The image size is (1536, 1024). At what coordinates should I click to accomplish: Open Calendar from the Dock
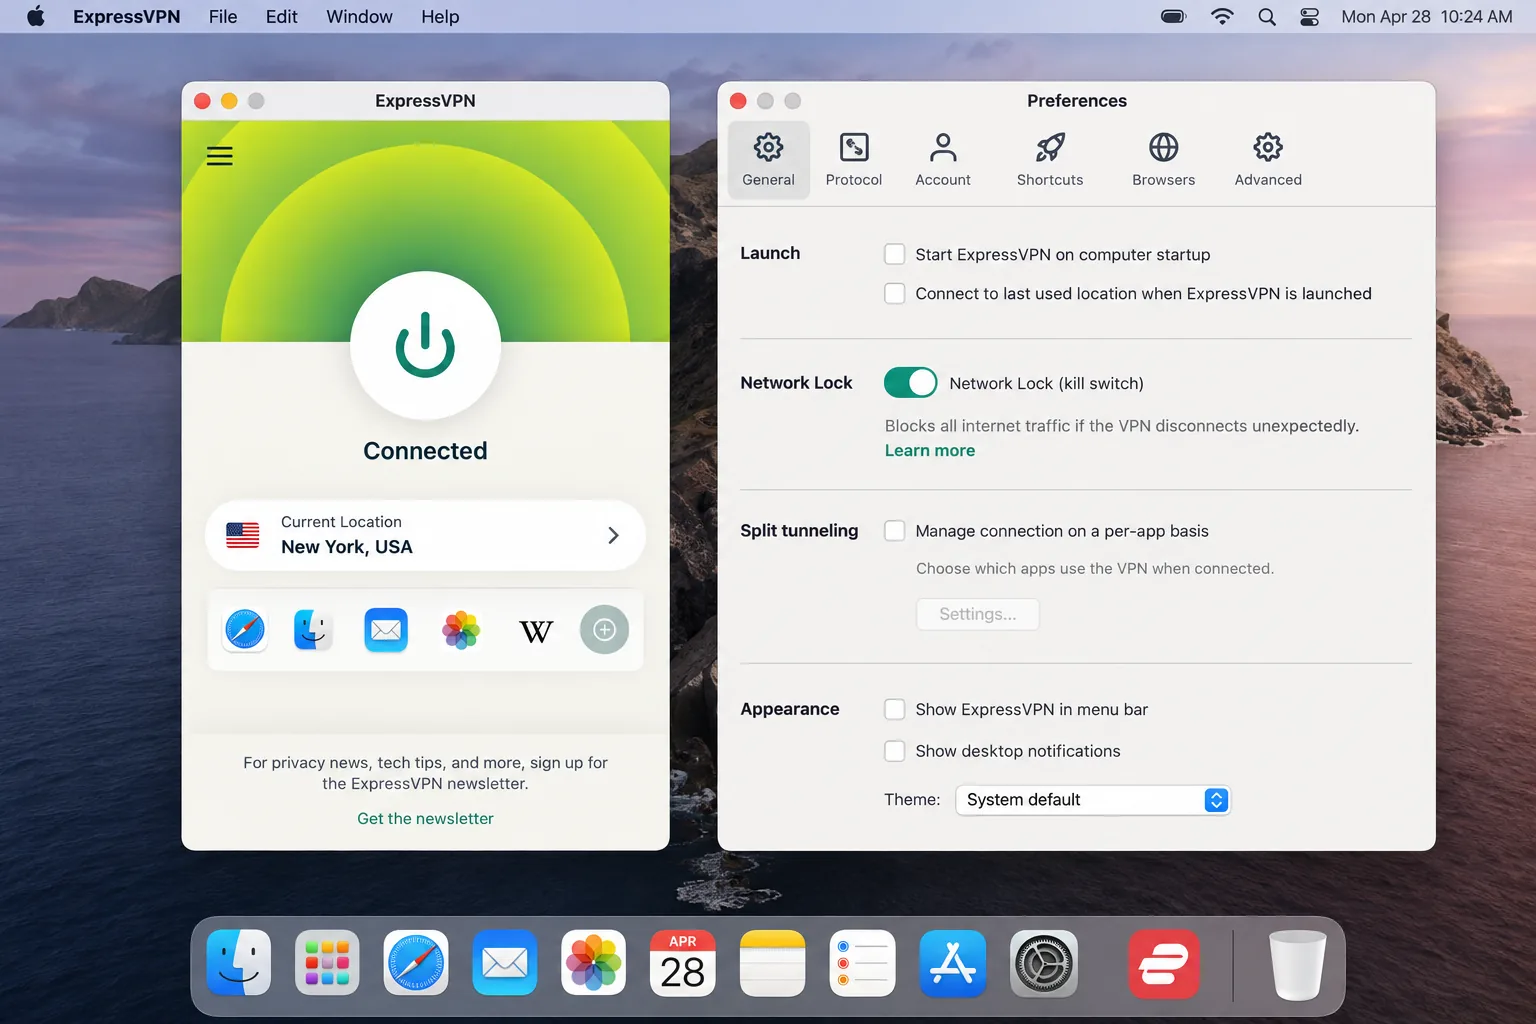pyautogui.click(x=683, y=964)
